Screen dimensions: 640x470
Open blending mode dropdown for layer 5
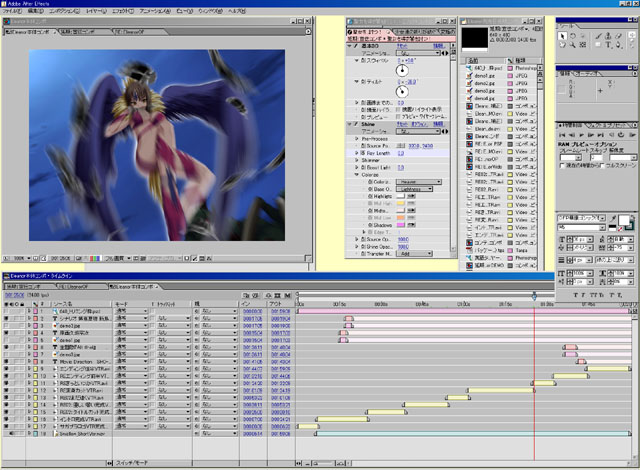click(131, 340)
